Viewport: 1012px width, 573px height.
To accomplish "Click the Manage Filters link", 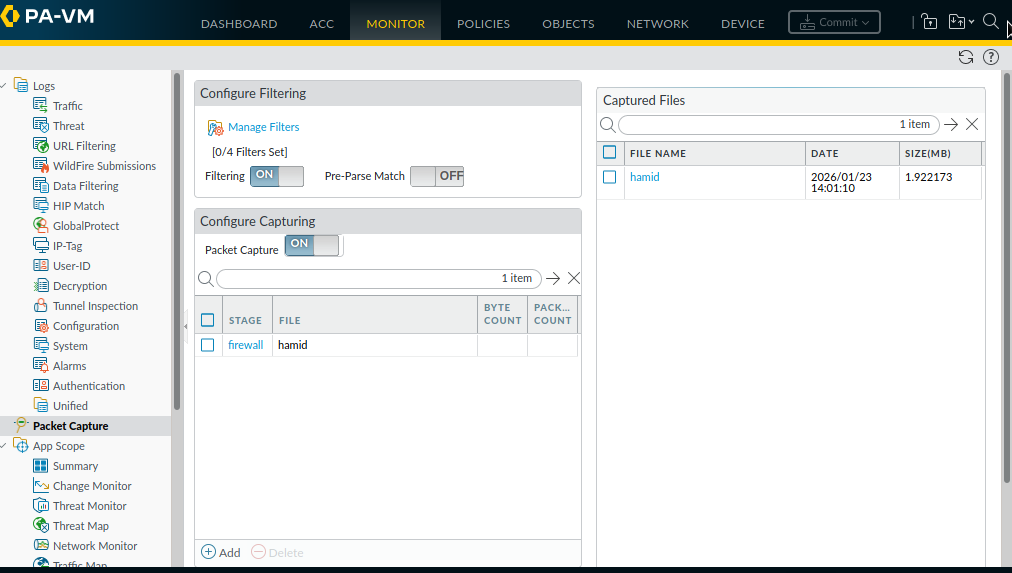I will [x=263, y=127].
